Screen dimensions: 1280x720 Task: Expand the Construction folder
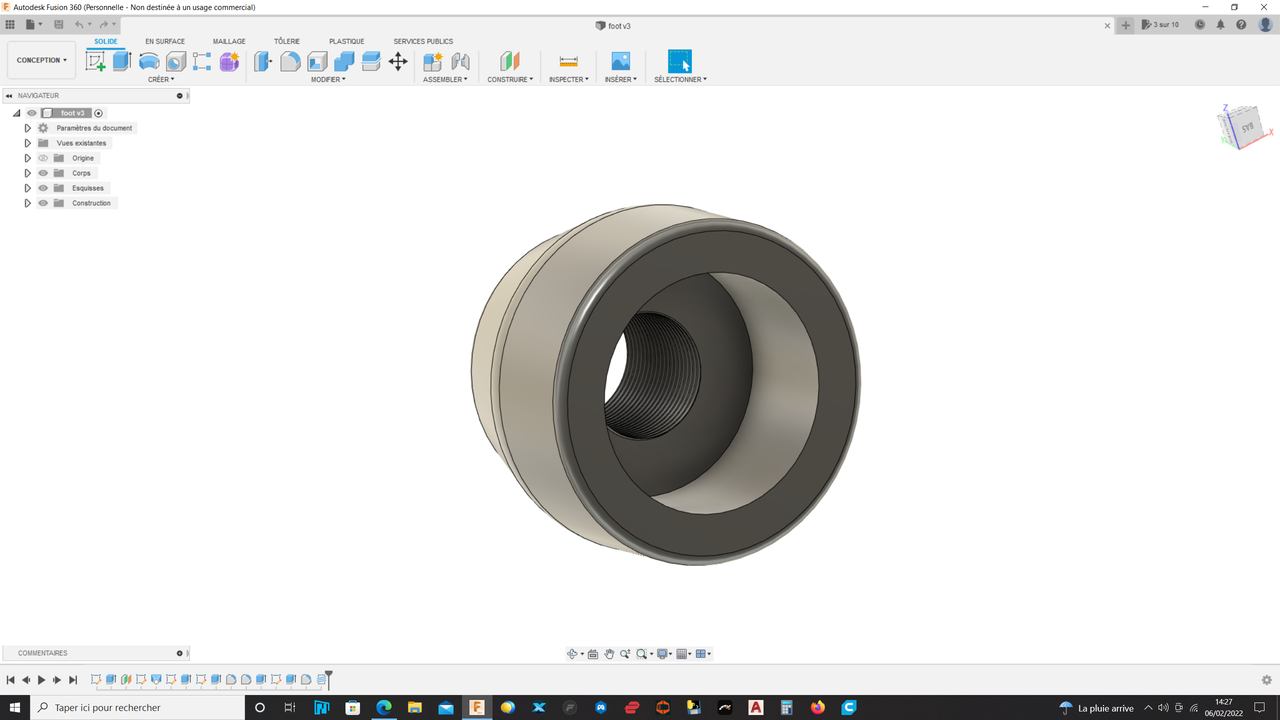28,203
